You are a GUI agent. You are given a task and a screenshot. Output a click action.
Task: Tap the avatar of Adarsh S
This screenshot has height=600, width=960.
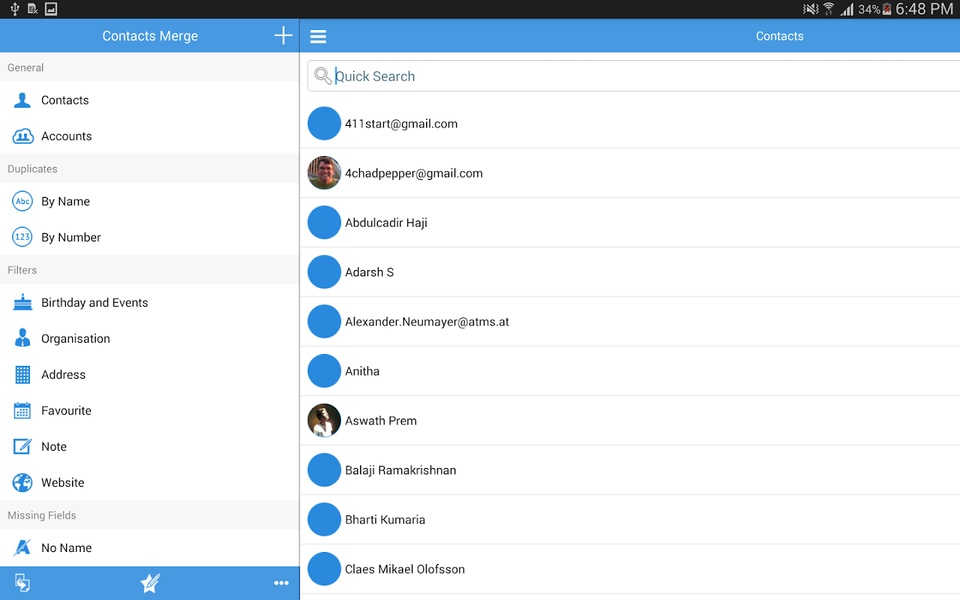[324, 272]
